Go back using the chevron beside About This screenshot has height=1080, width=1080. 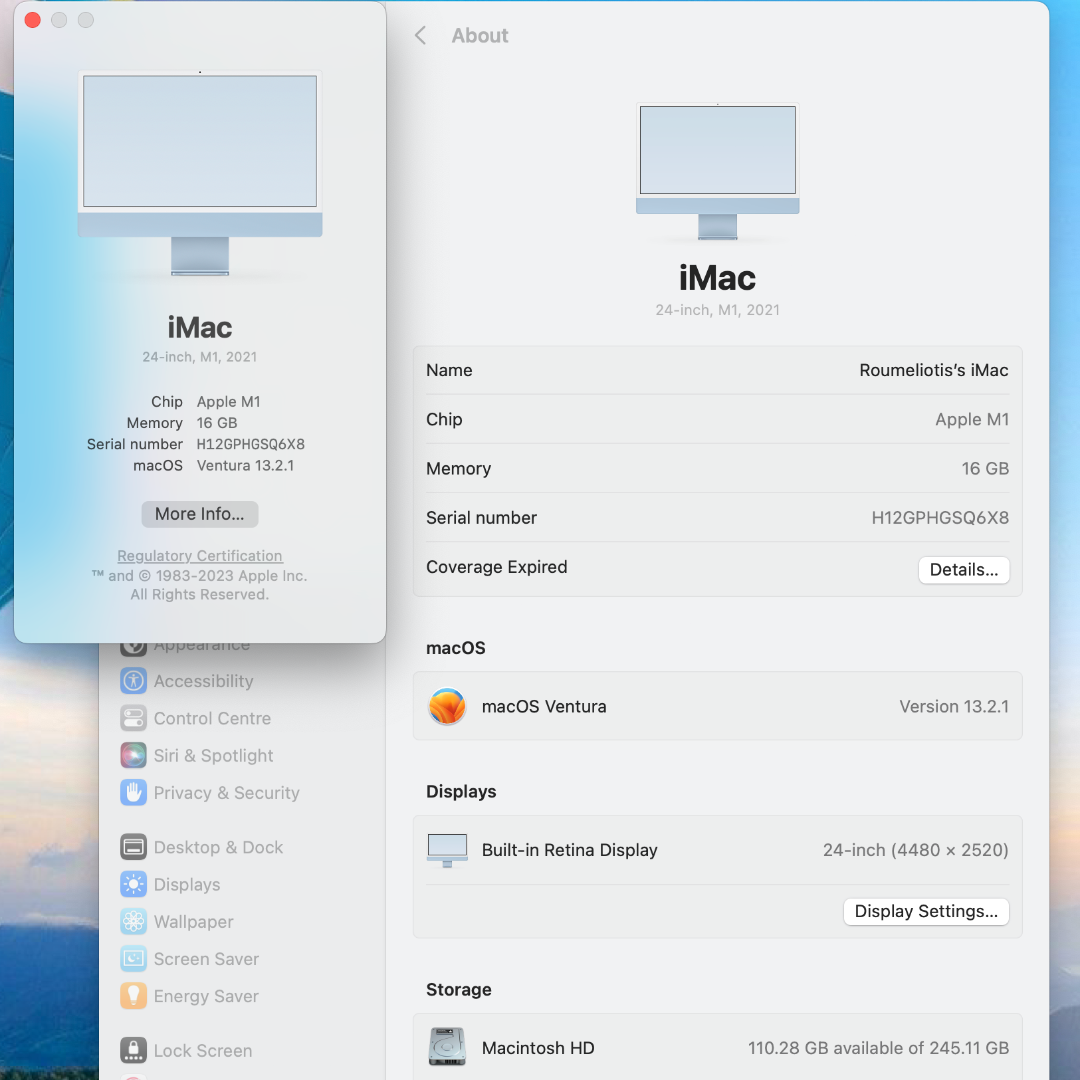pos(420,35)
